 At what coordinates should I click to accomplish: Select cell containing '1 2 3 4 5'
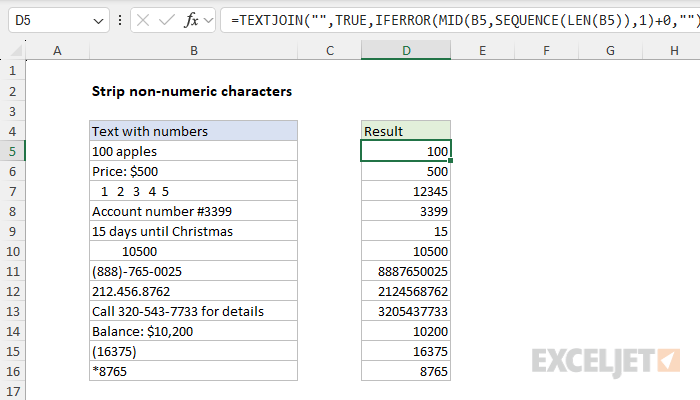coord(193,192)
